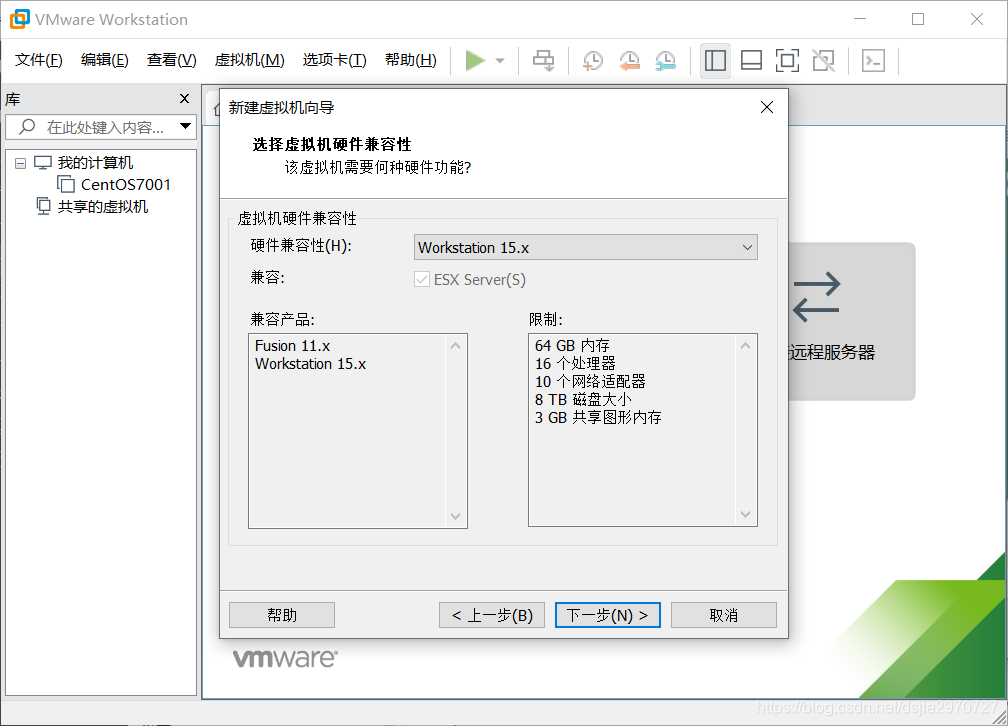Open the library search filter dropdown arrow
1008x726 pixels.
(185, 126)
